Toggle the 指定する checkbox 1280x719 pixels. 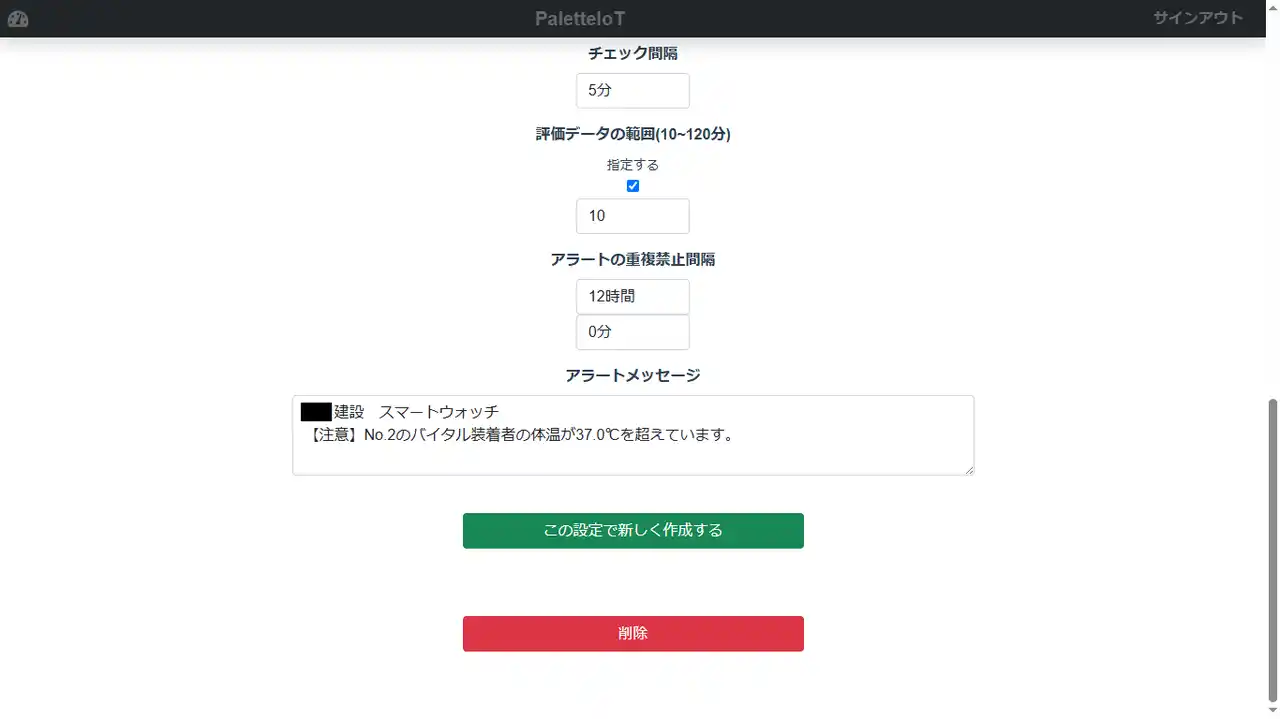click(633, 186)
